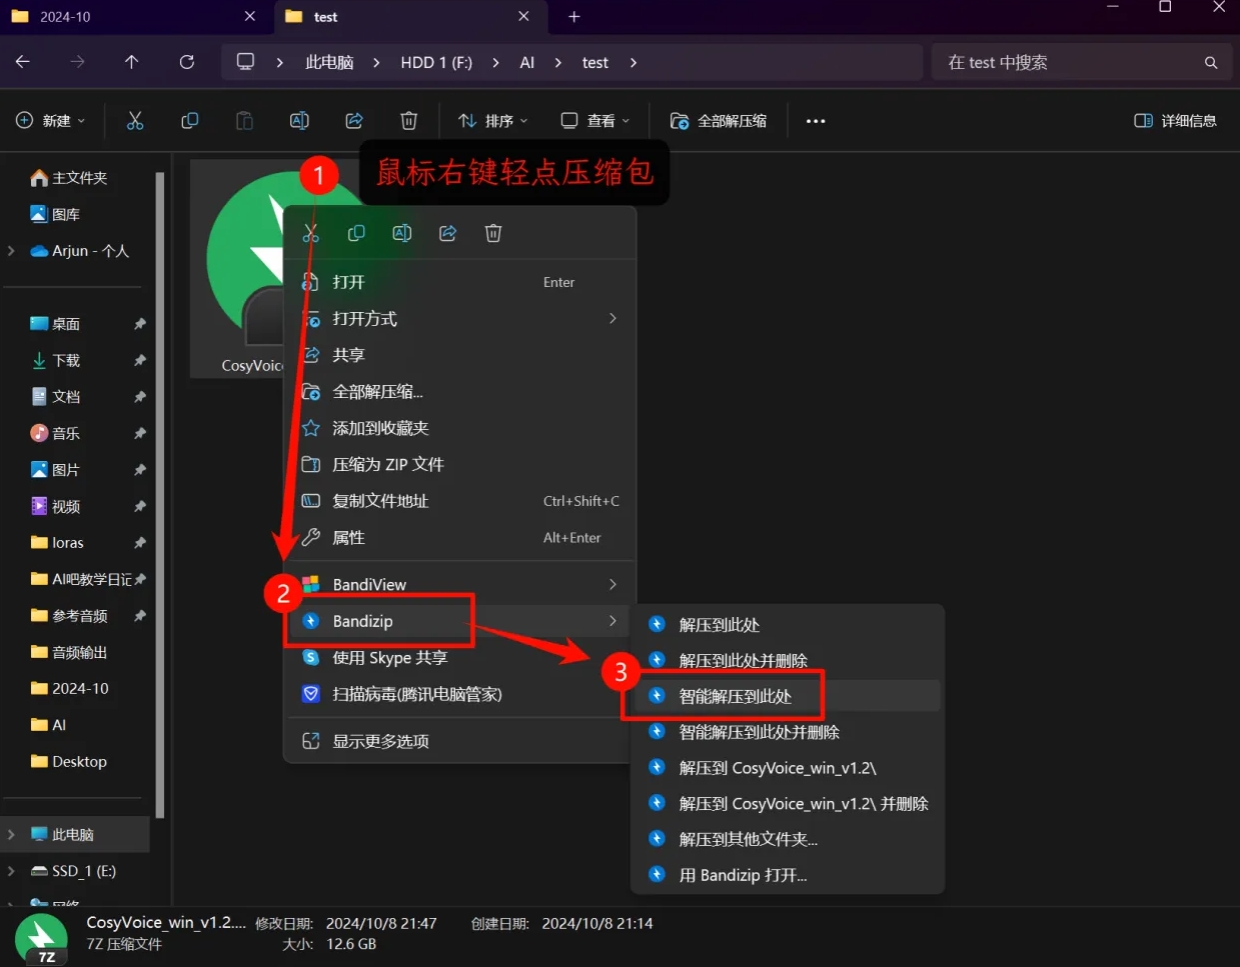1240x967 pixels.
Task: Open a new tab with the plus icon
Action: click(x=574, y=16)
